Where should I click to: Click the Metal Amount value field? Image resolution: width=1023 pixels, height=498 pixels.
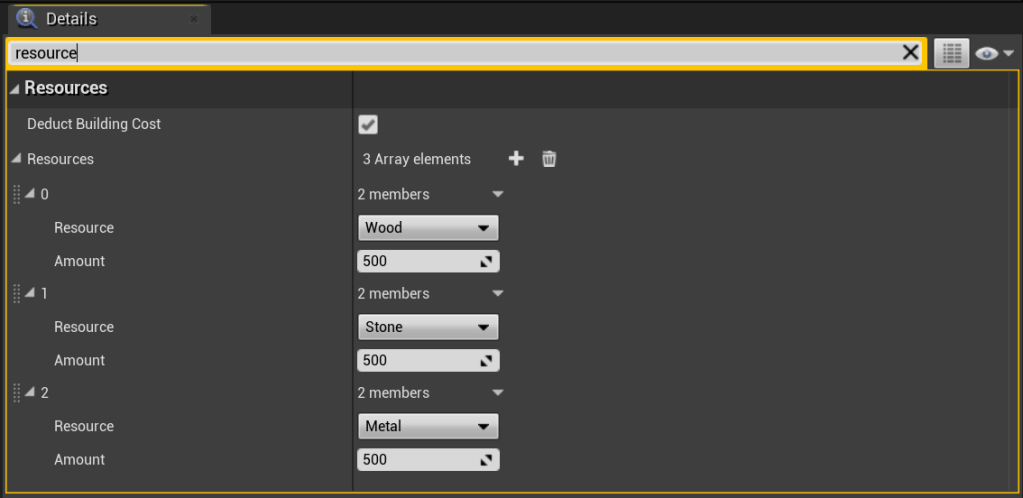click(428, 459)
